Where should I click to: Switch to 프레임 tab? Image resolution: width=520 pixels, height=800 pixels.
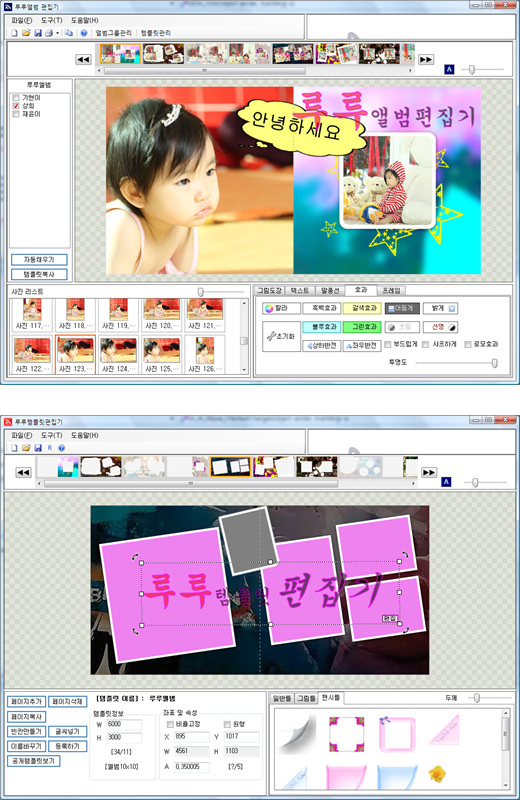[x=391, y=291]
